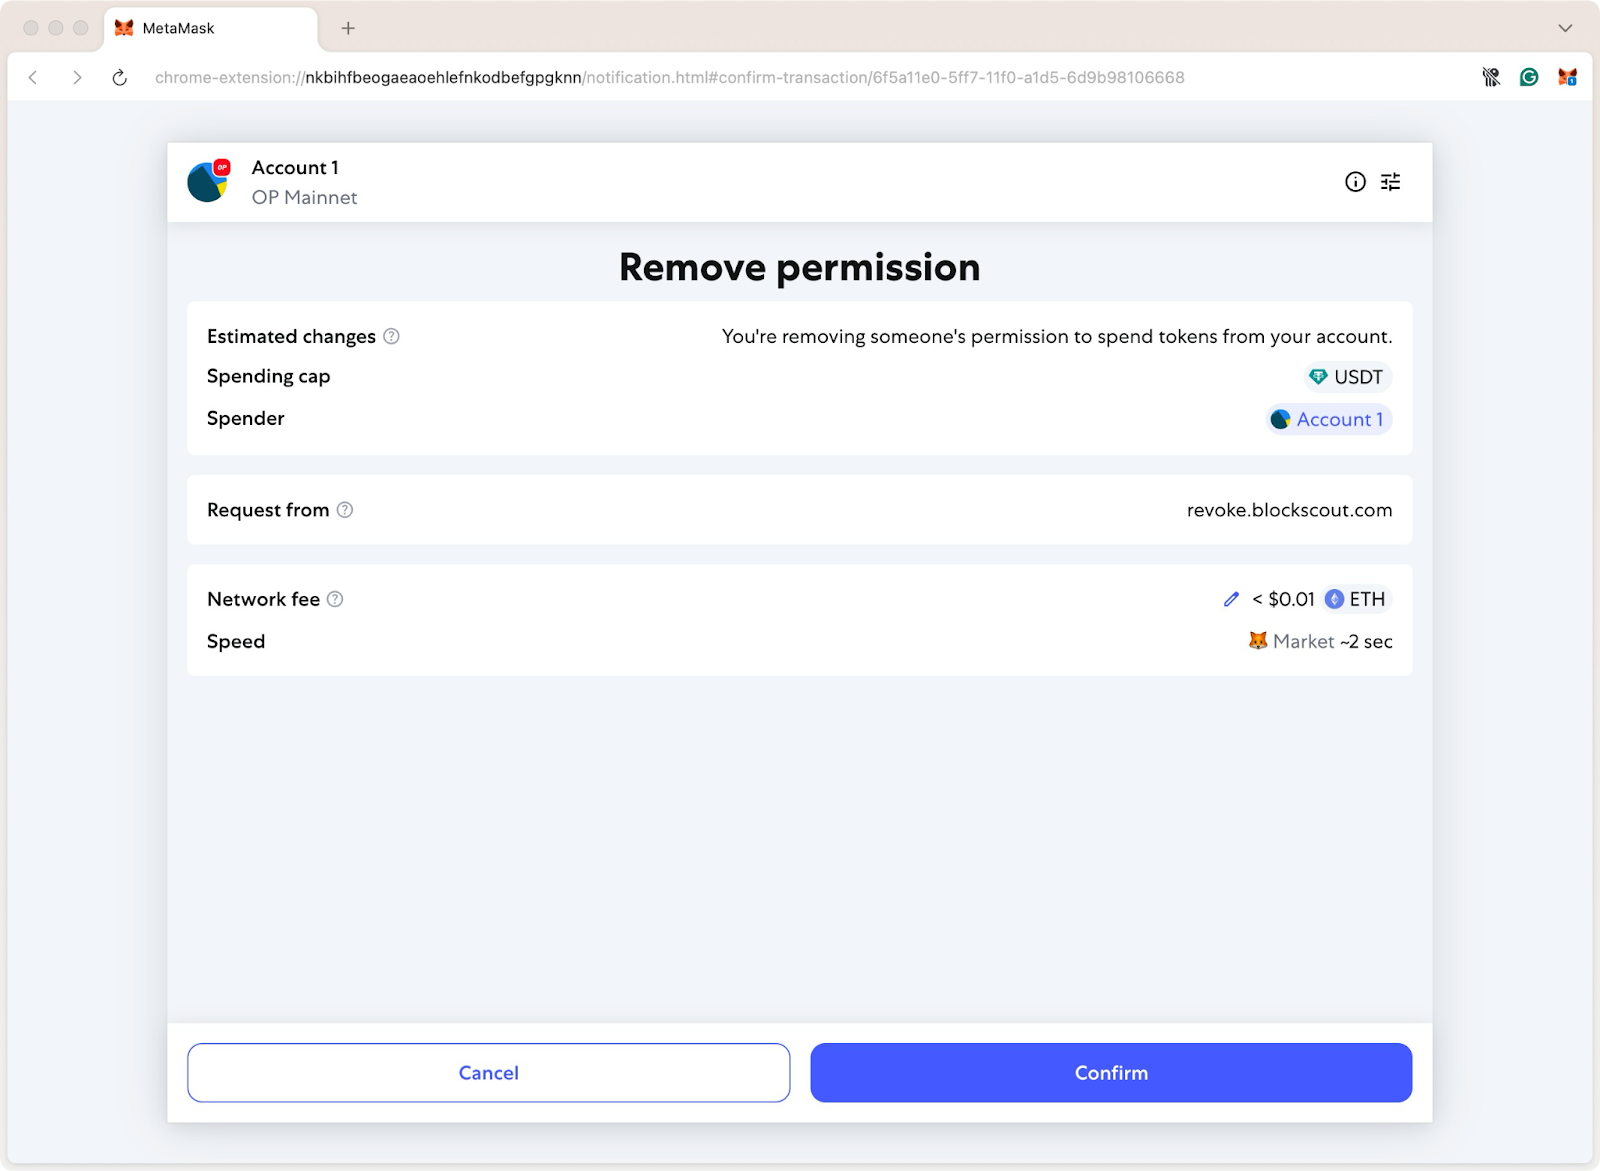This screenshot has width=1600, height=1171.
Task: Open the MetaMask fox extension icon
Action: pos(1567,77)
